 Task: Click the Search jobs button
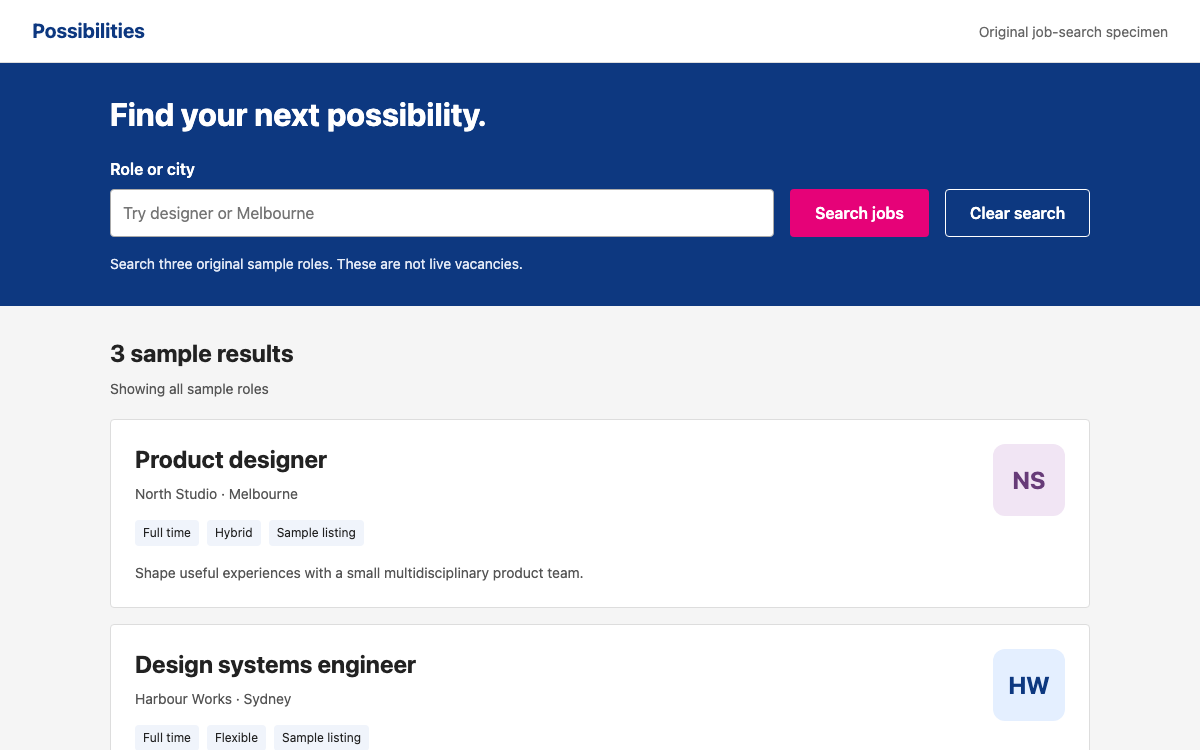pyautogui.click(x=859, y=213)
